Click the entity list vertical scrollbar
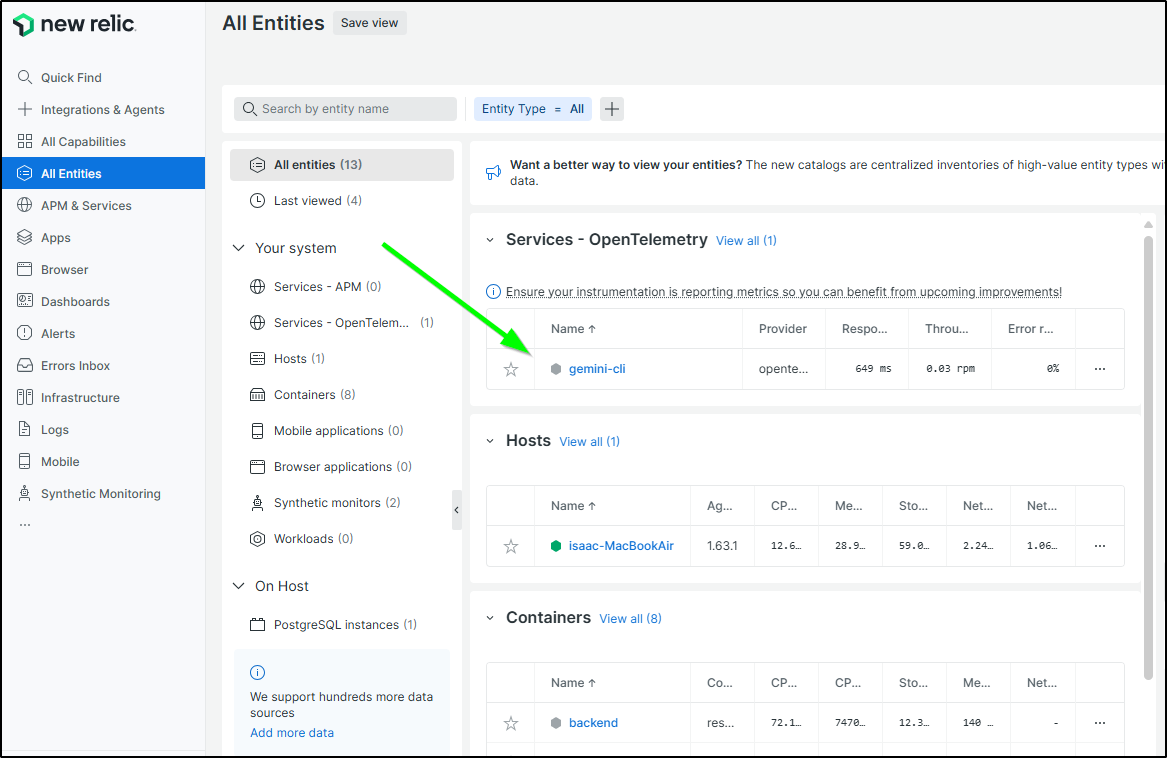 (x=1148, y=458)
